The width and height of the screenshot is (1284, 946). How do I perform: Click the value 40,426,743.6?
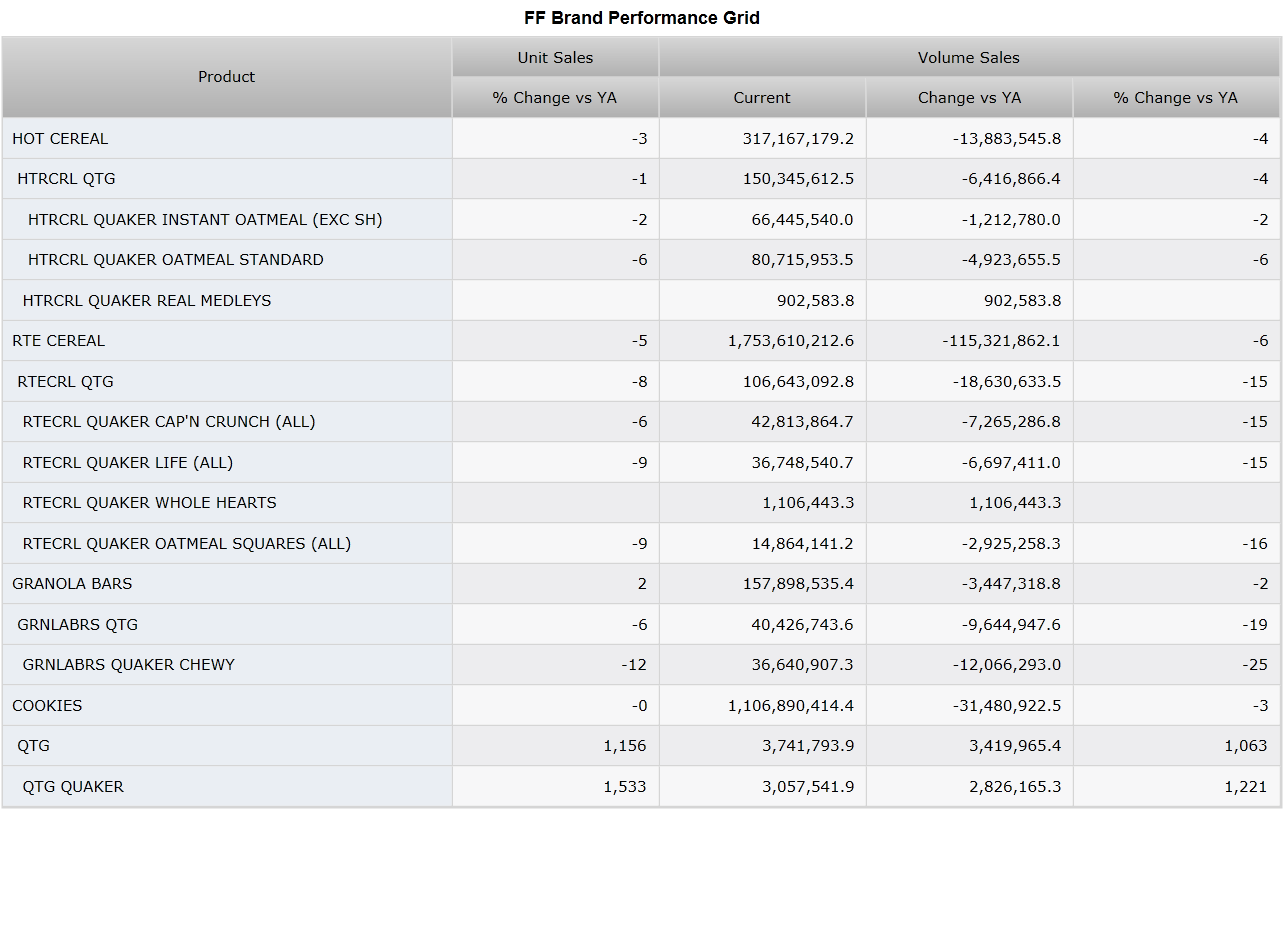tap(803, 625)
